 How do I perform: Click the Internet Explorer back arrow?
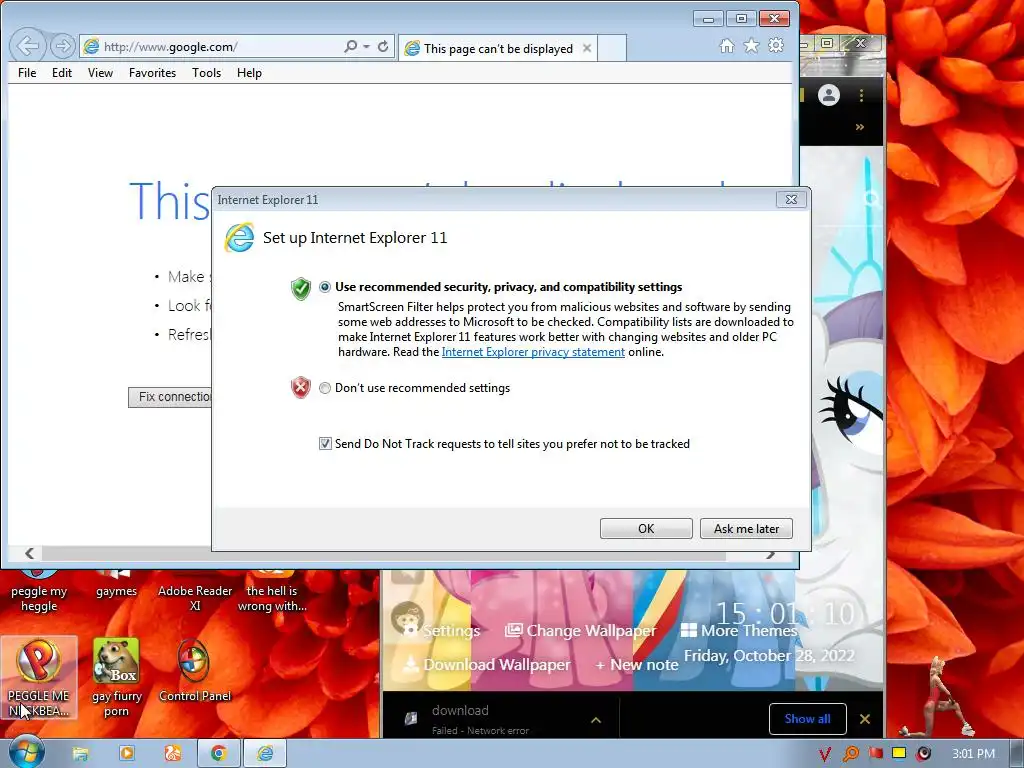click(28, 46)
